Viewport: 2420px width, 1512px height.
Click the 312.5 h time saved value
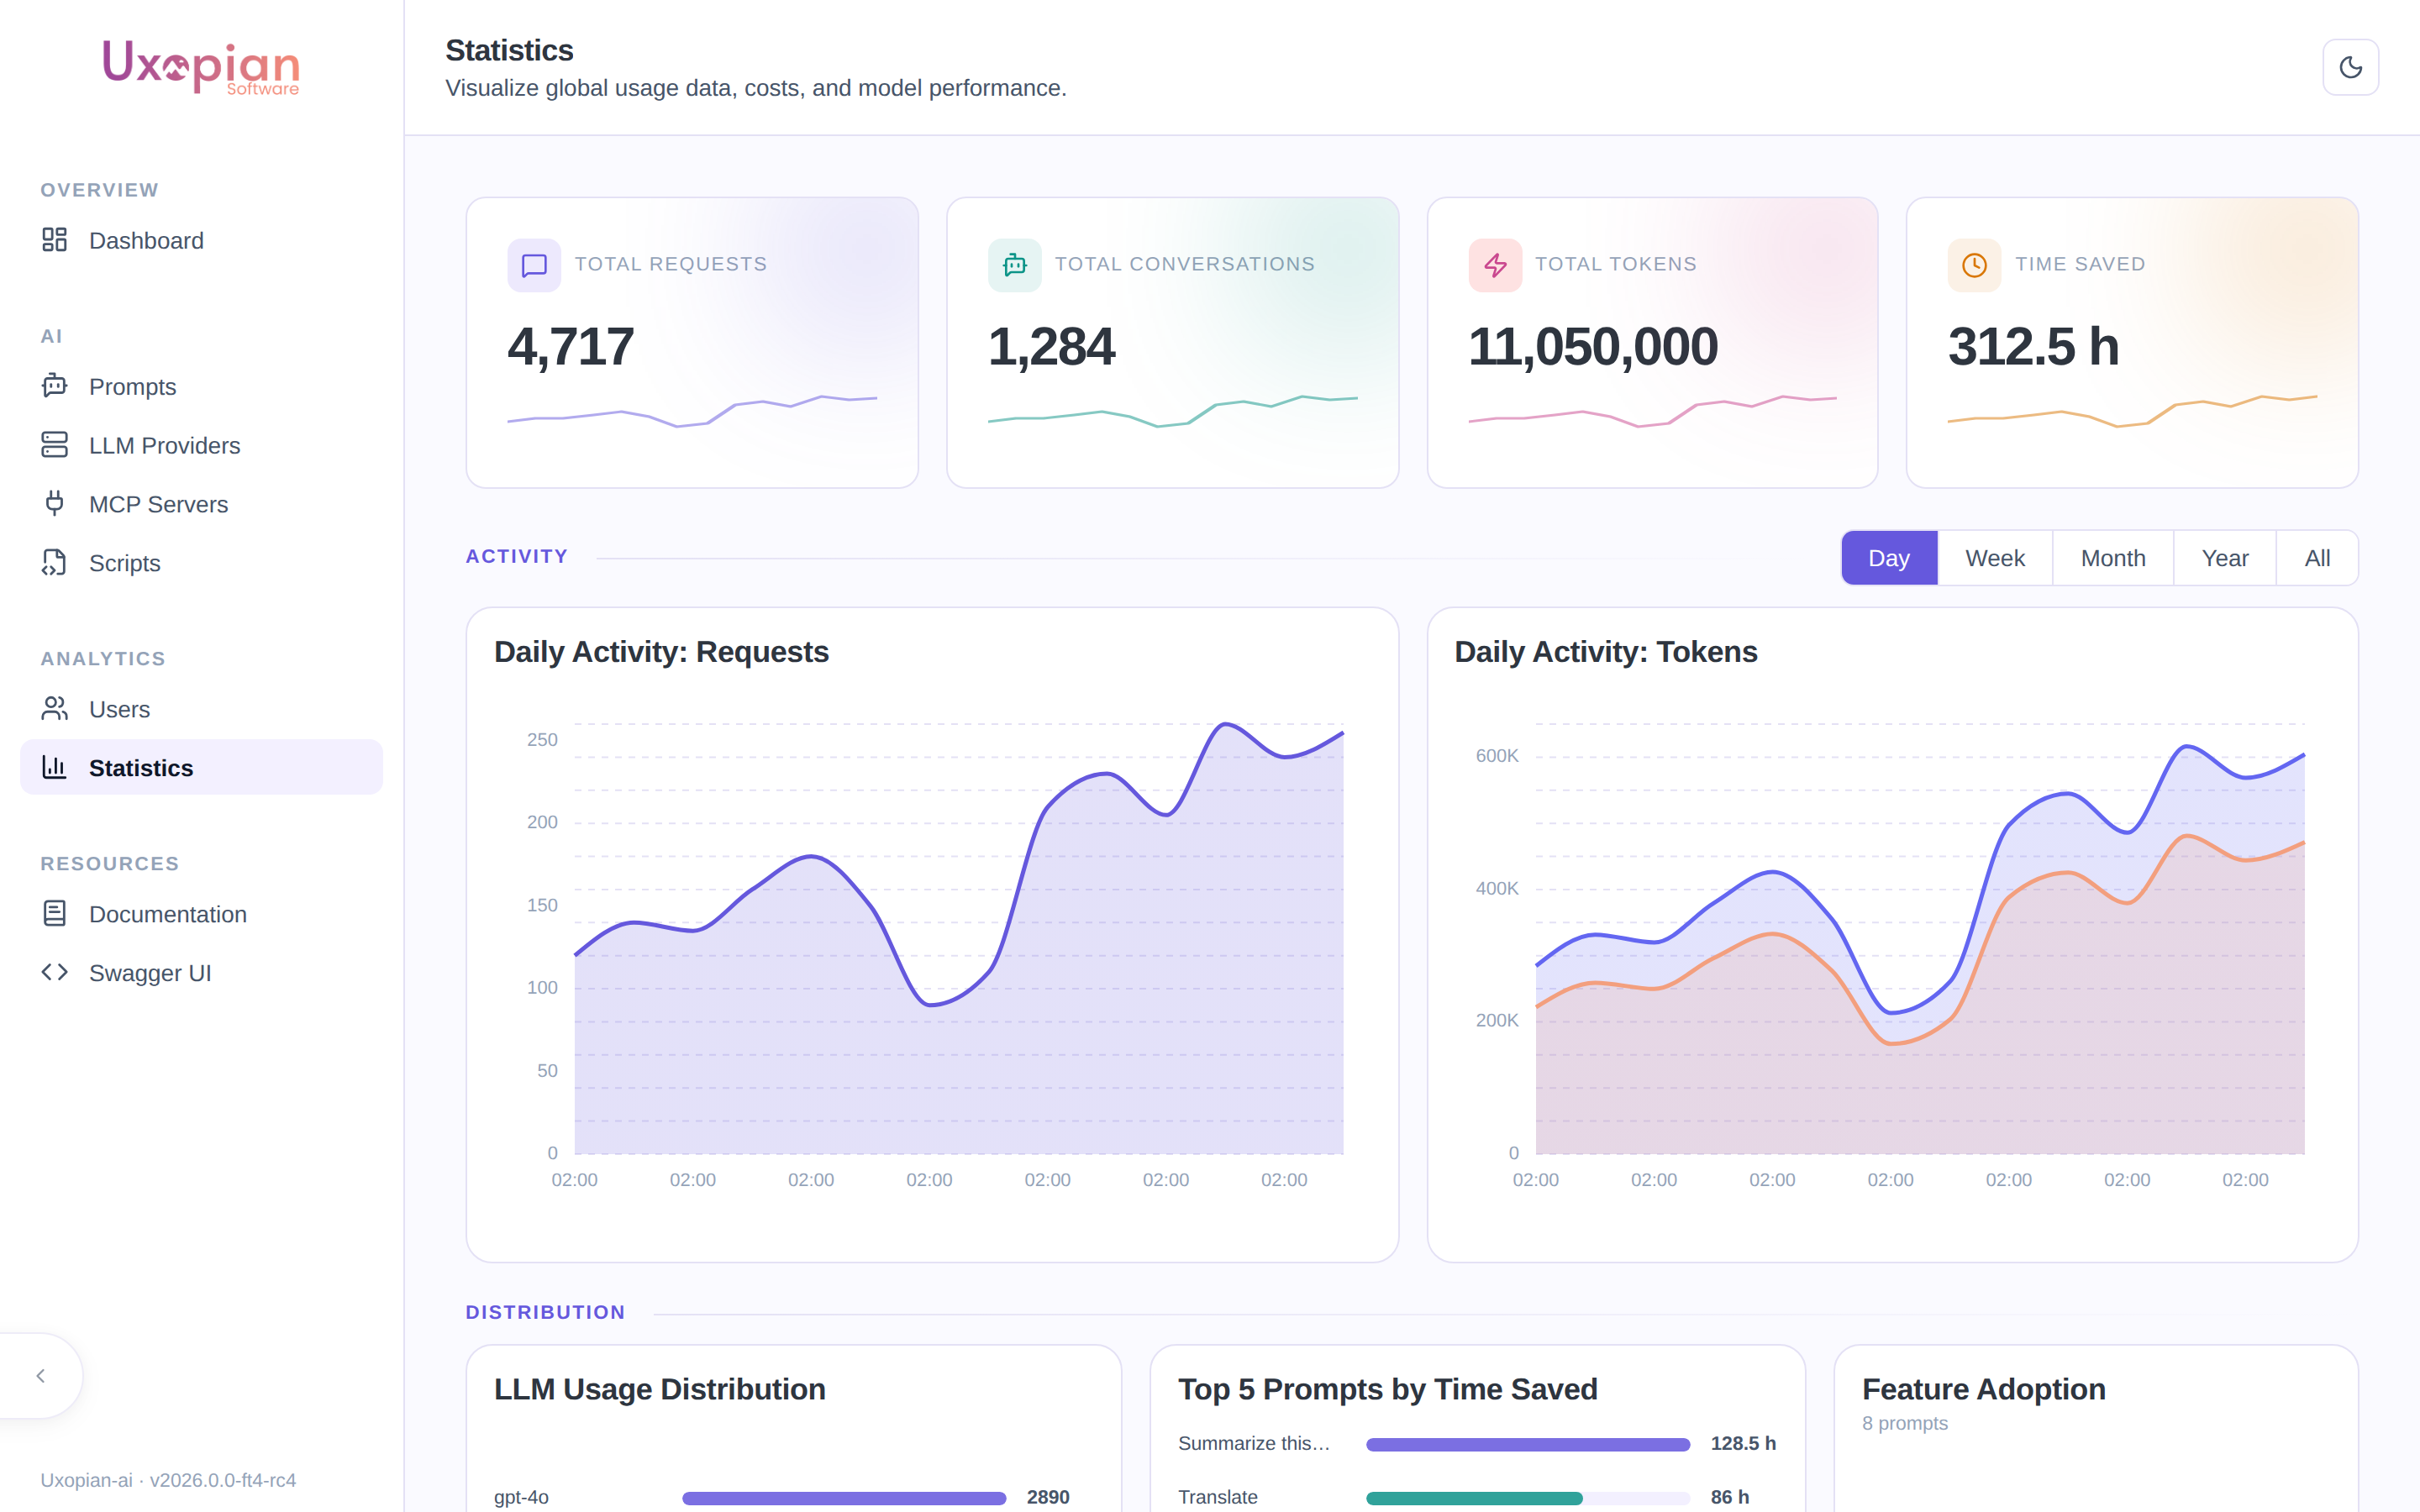pyautogui.click(x=2033, y=347)
